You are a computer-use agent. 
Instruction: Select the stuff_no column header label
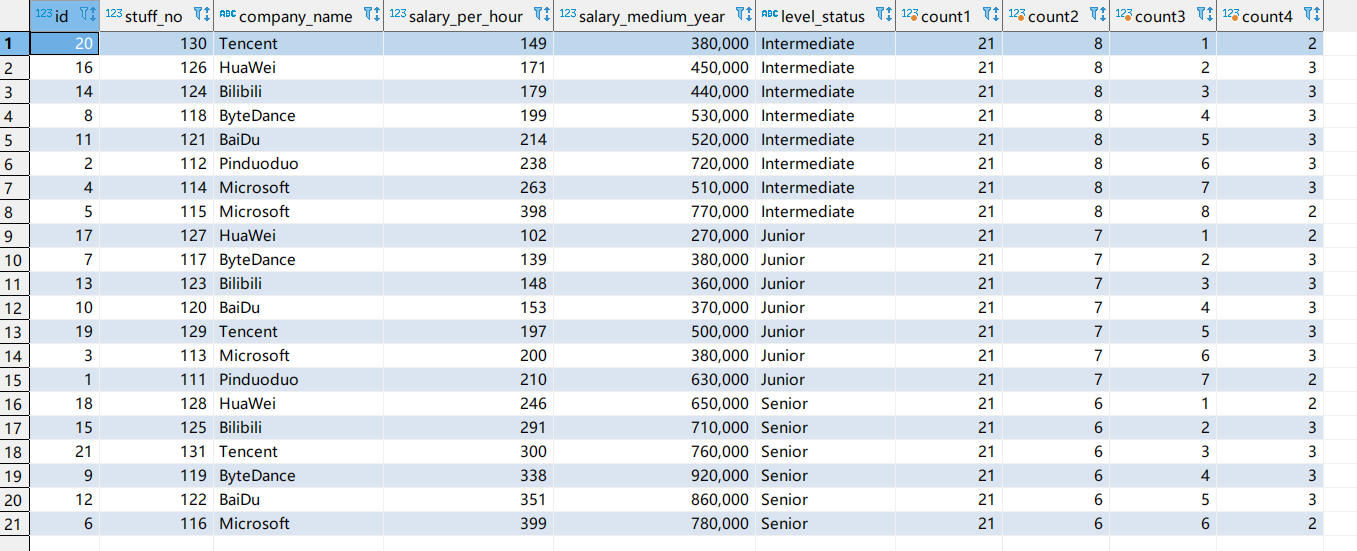click(153, 16)
